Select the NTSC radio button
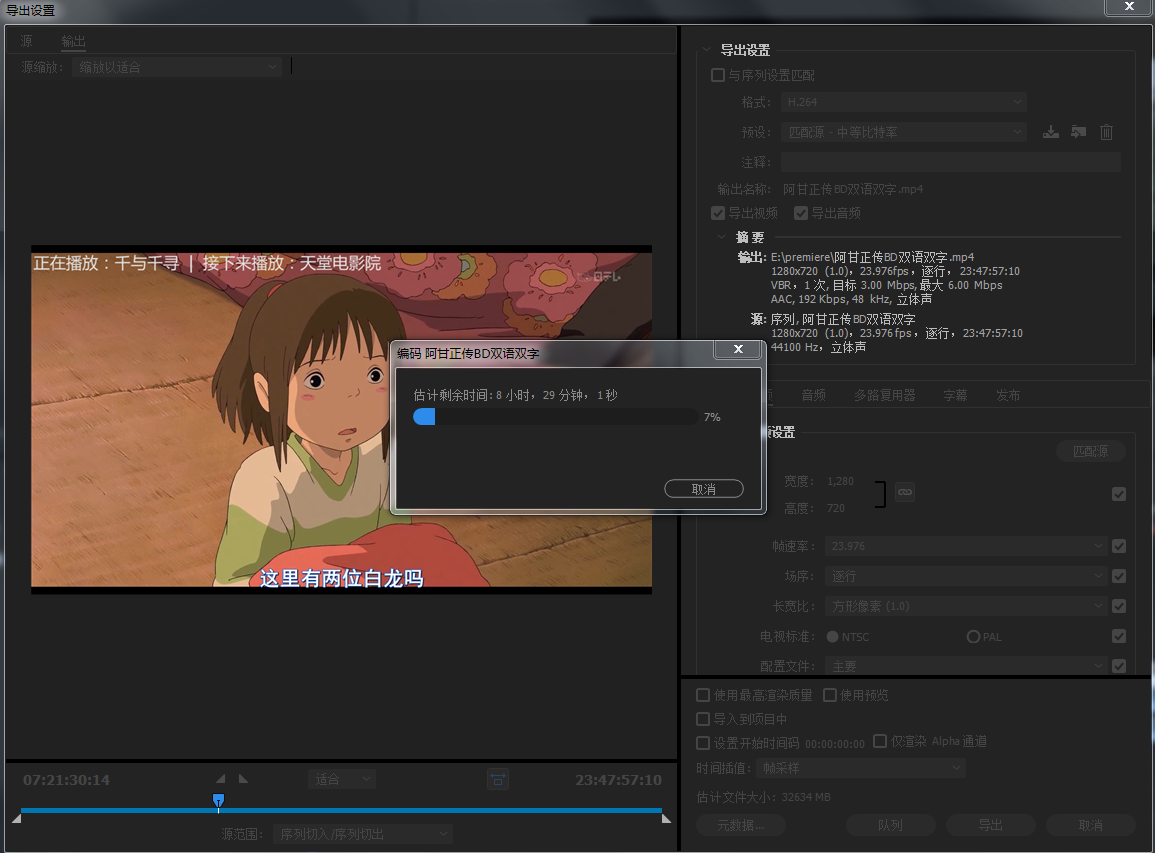This screenshot has width=1155, height=853. point(832,636)
